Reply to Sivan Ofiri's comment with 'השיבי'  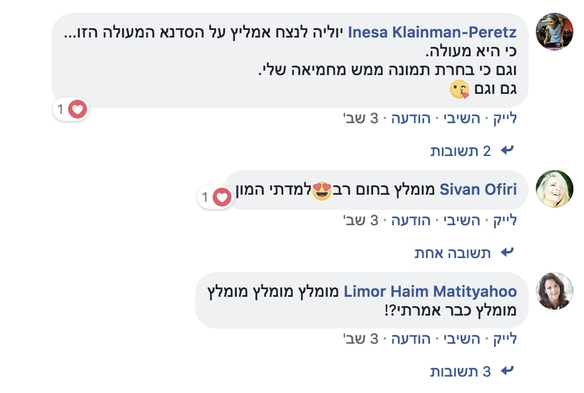tap(462, 221)
